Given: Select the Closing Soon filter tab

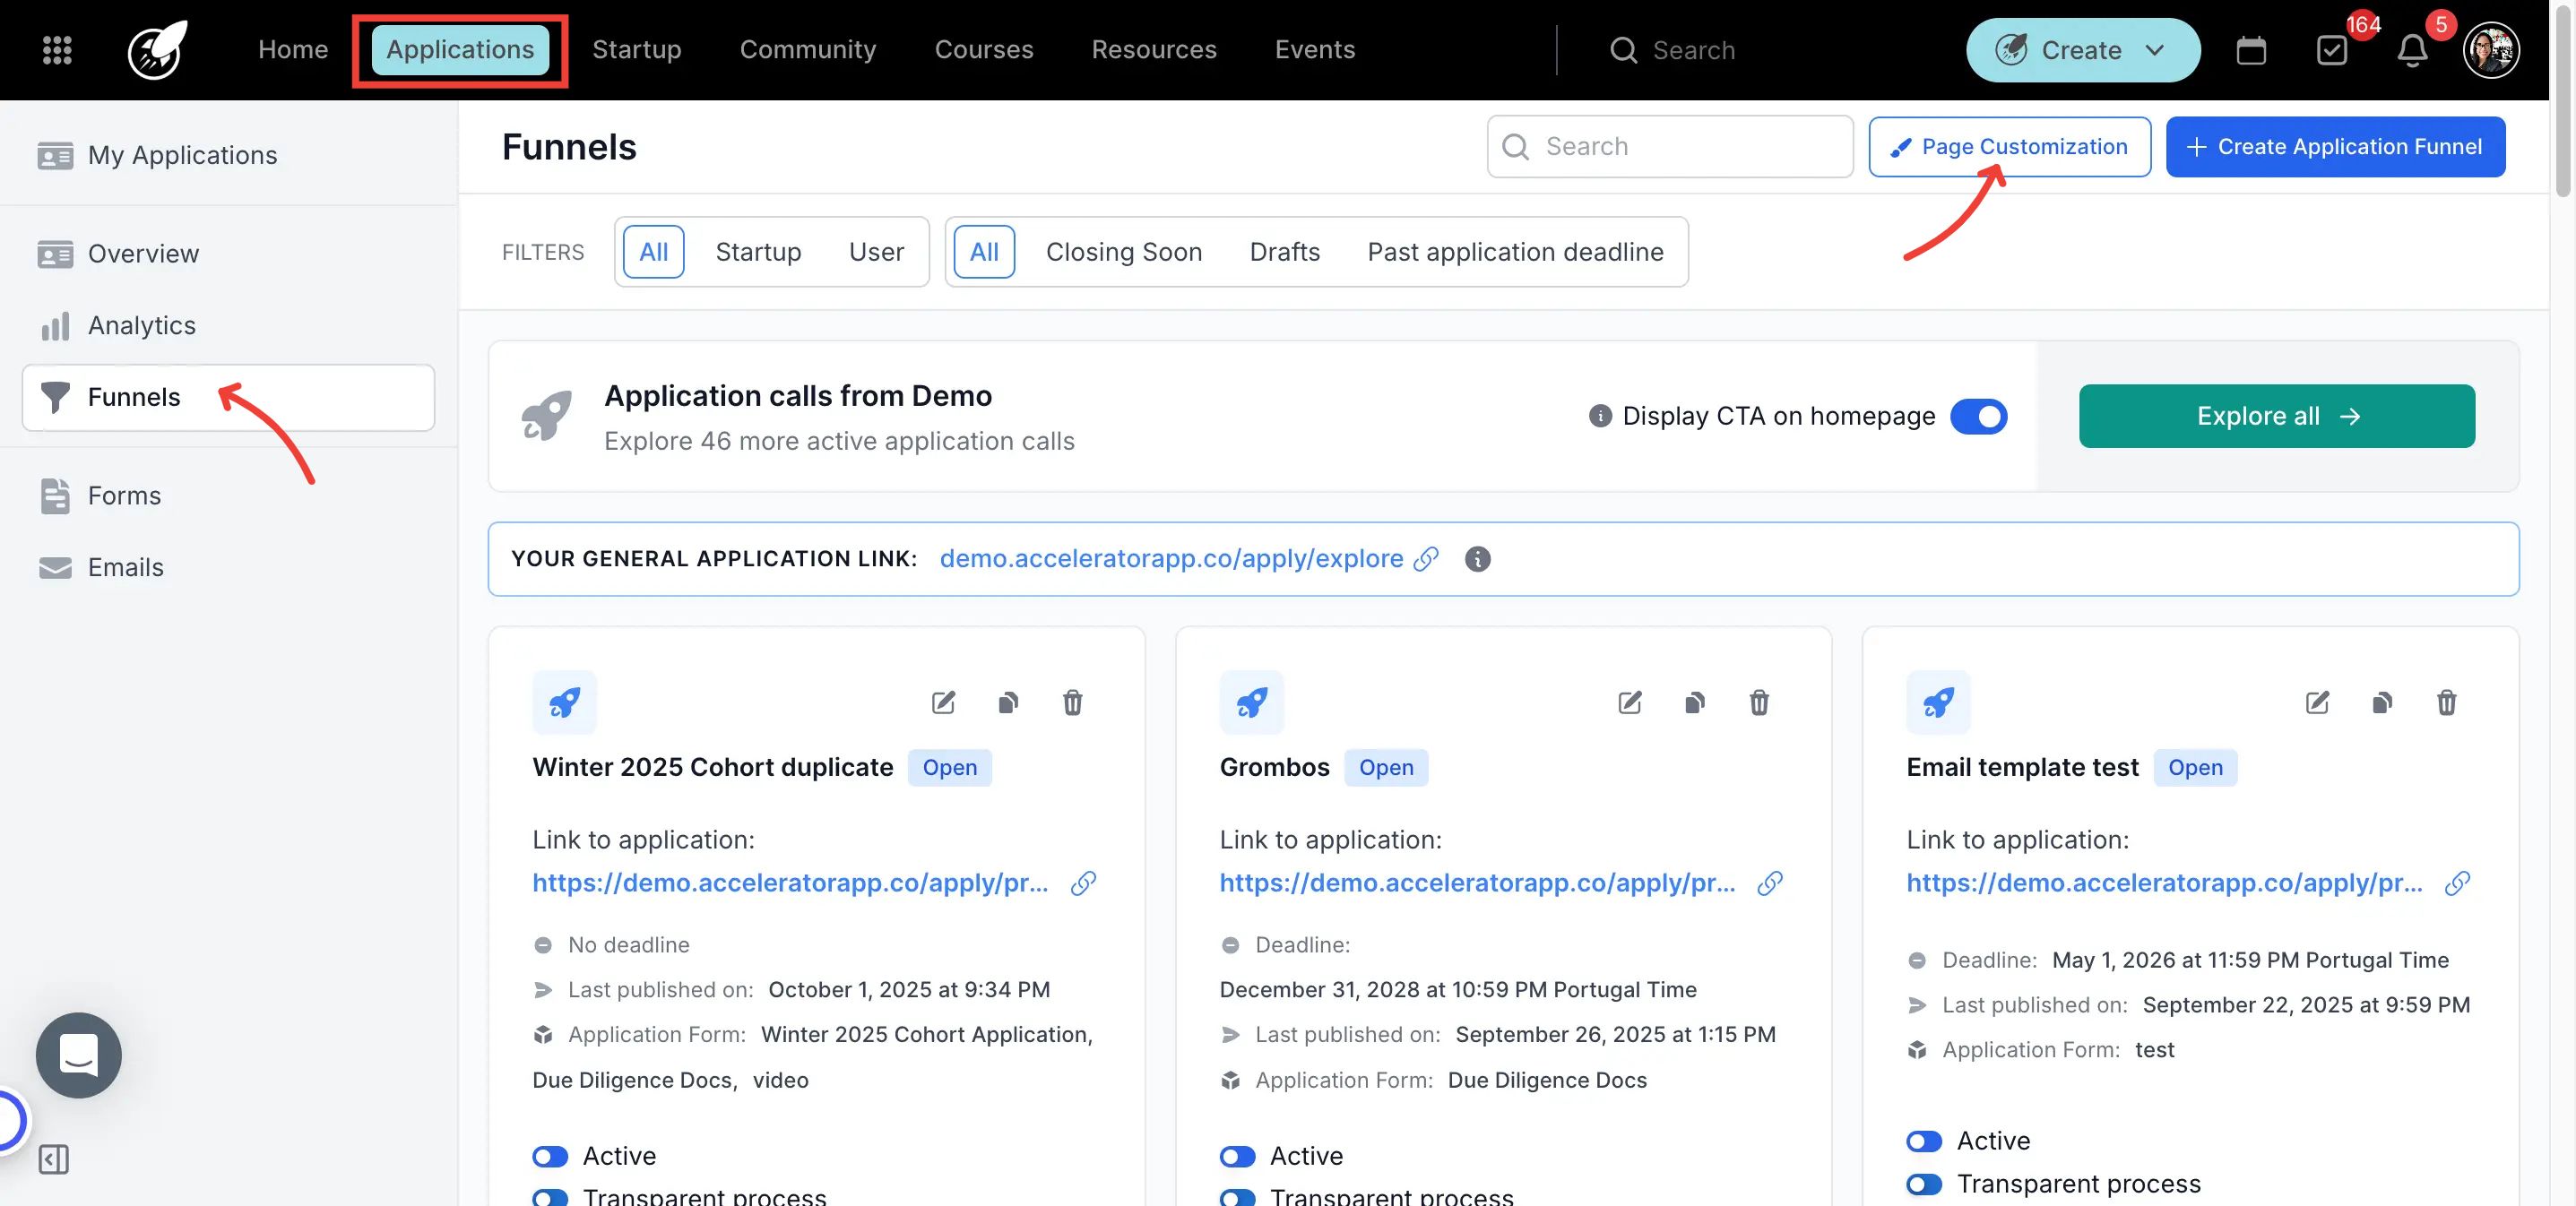Looking at the screenshot, I should pyautogui.click(x=1123, y=252).
